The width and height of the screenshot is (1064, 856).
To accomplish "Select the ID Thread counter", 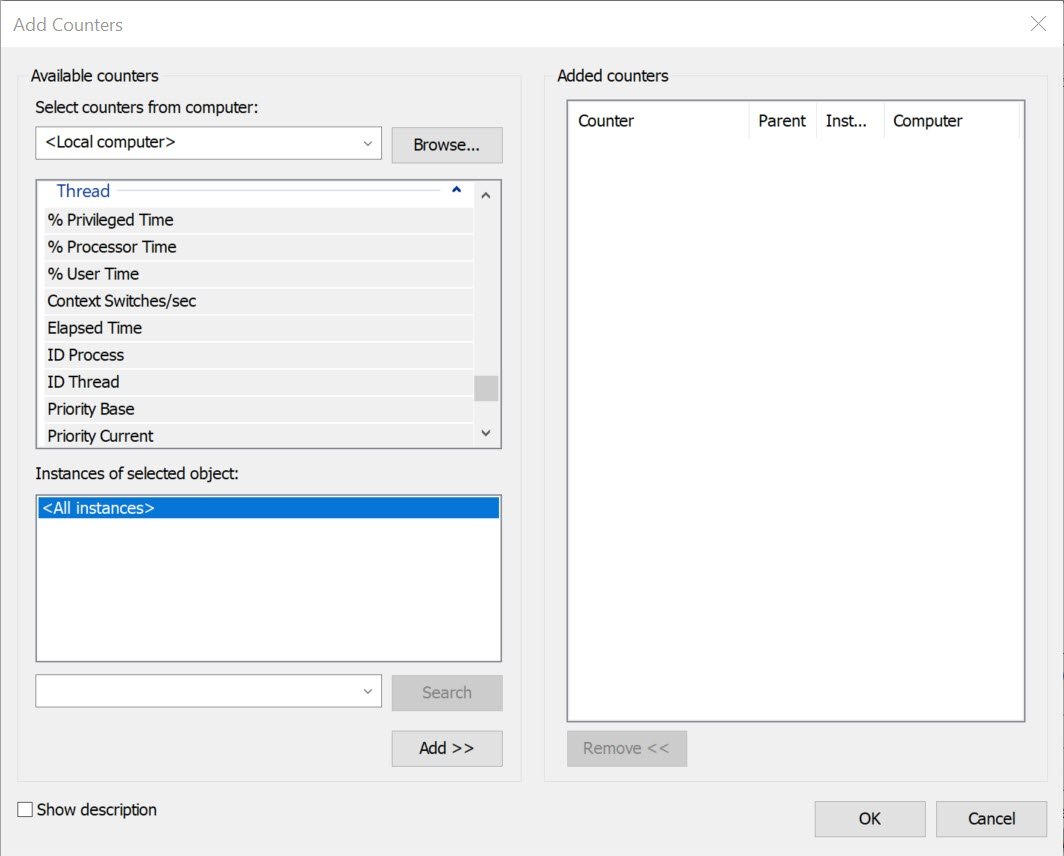I will [83, 381].
